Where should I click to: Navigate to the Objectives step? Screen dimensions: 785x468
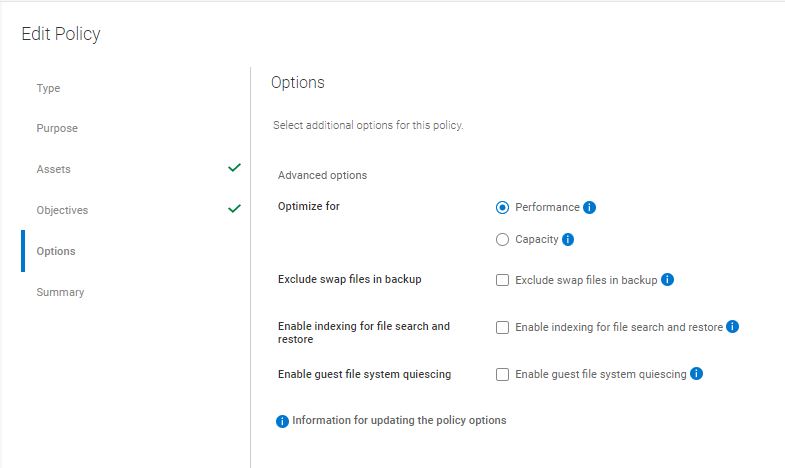pyautogui.click(x=62, y=210)
